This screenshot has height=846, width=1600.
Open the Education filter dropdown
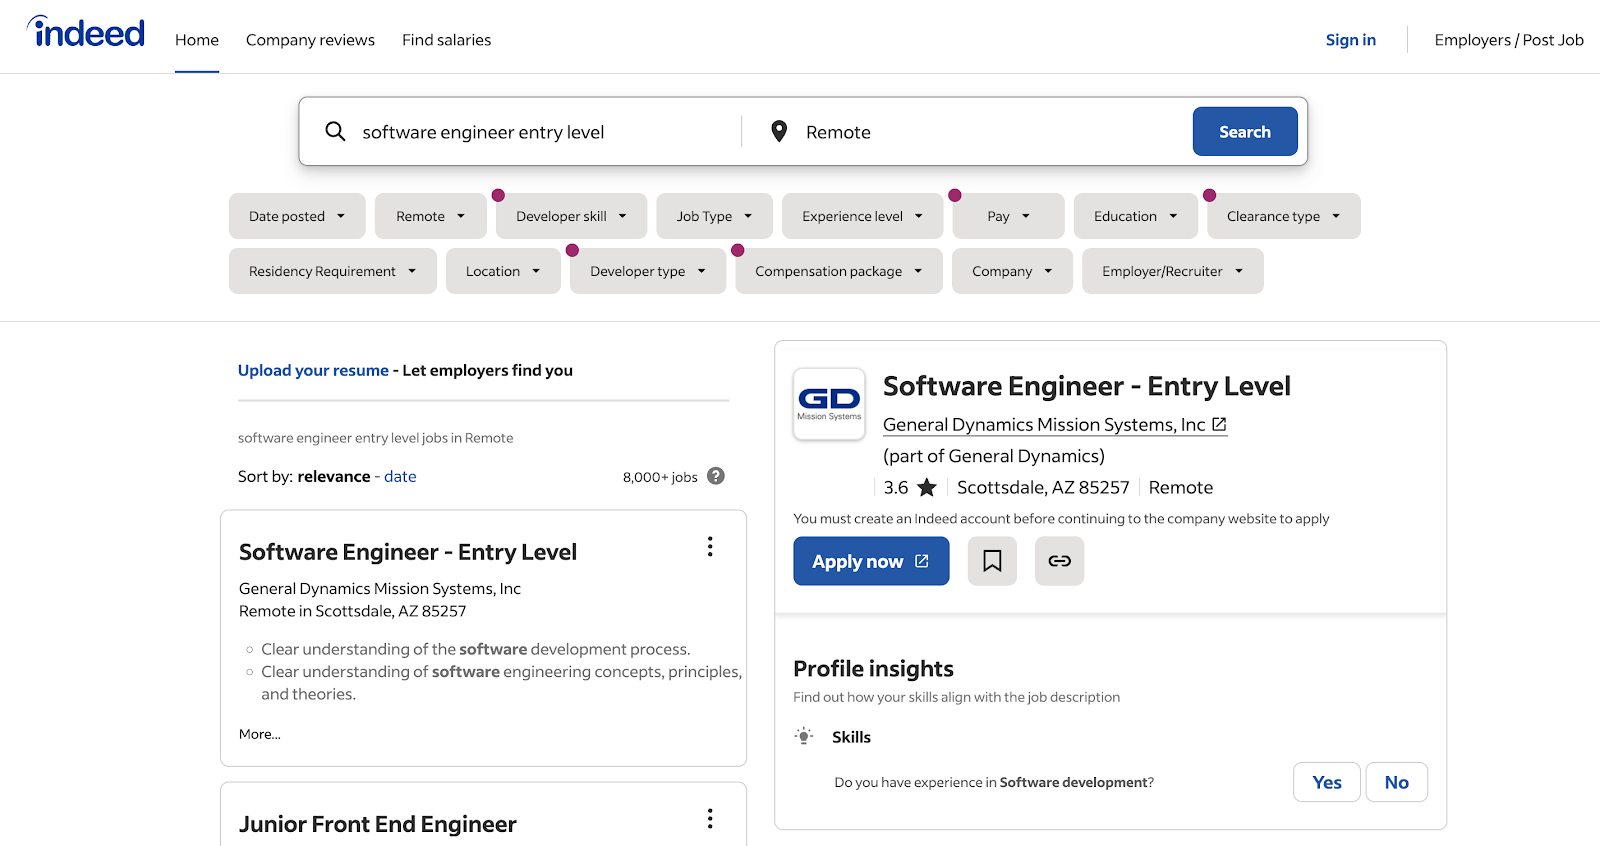click(1136, 216)
